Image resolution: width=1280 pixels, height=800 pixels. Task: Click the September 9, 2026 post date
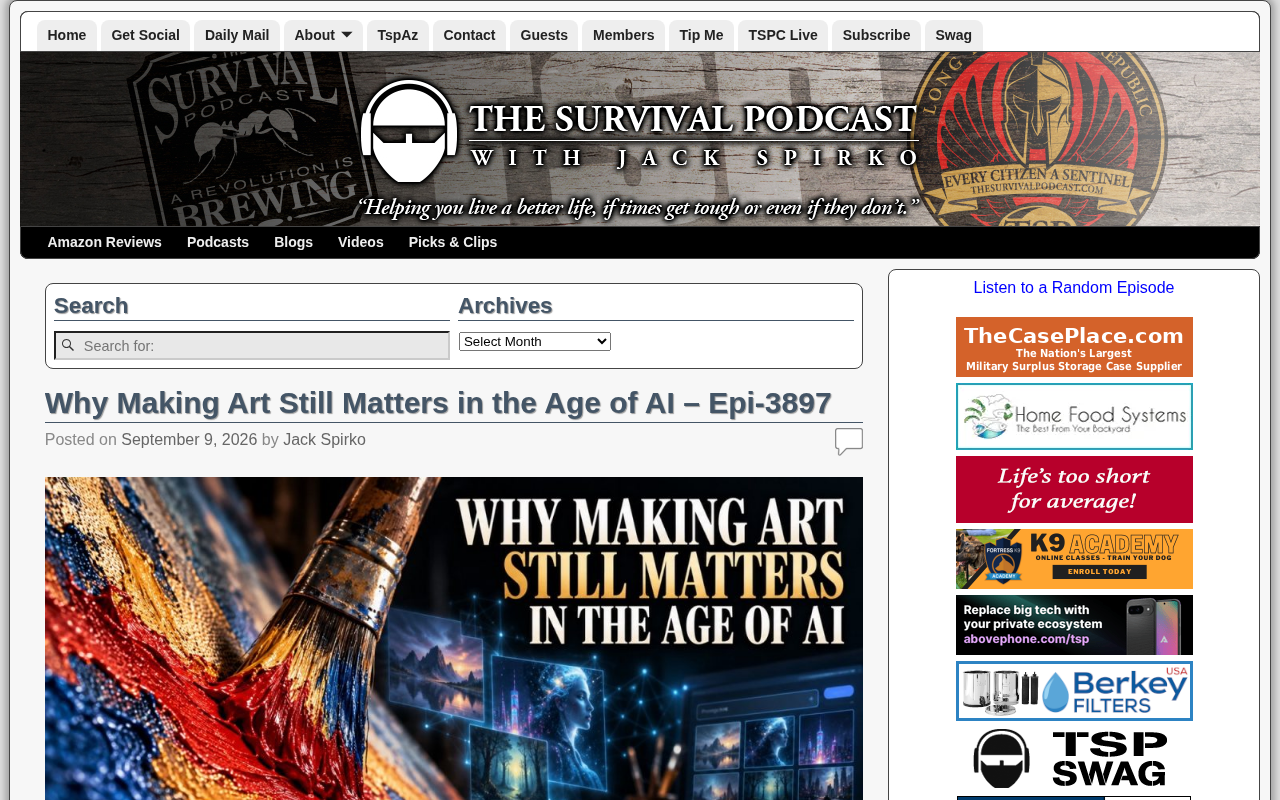tap(189, 440)
